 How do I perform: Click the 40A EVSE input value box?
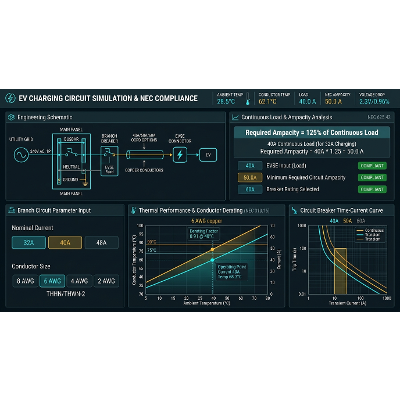250,166
